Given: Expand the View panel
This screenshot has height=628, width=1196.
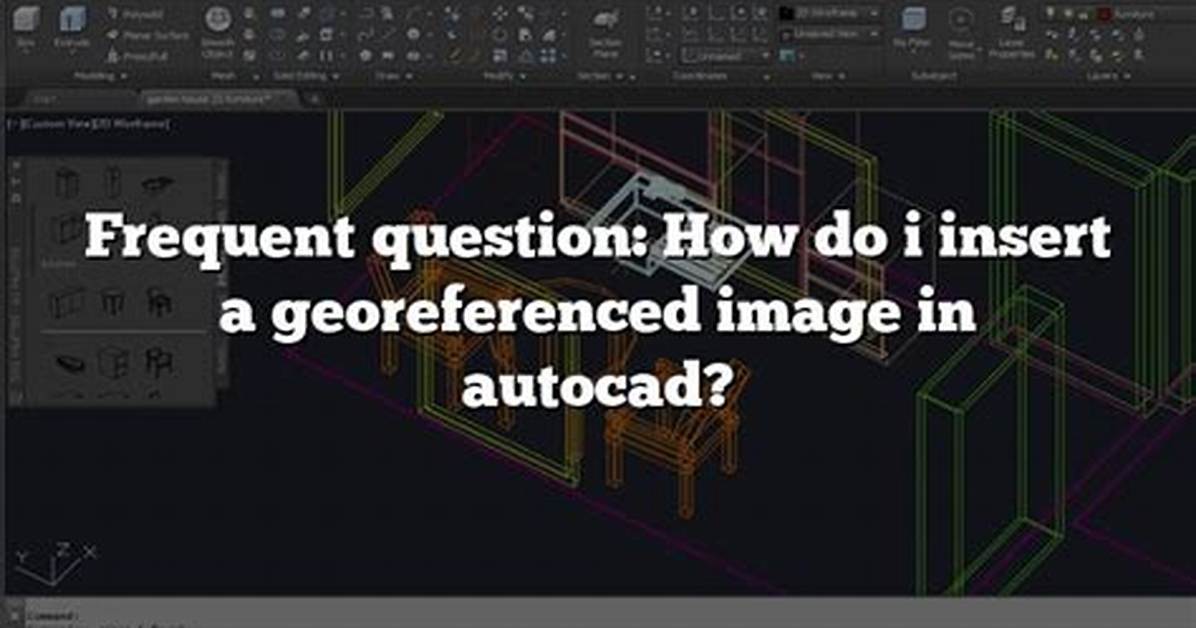Looking at the screenshot, I should 830,76.
